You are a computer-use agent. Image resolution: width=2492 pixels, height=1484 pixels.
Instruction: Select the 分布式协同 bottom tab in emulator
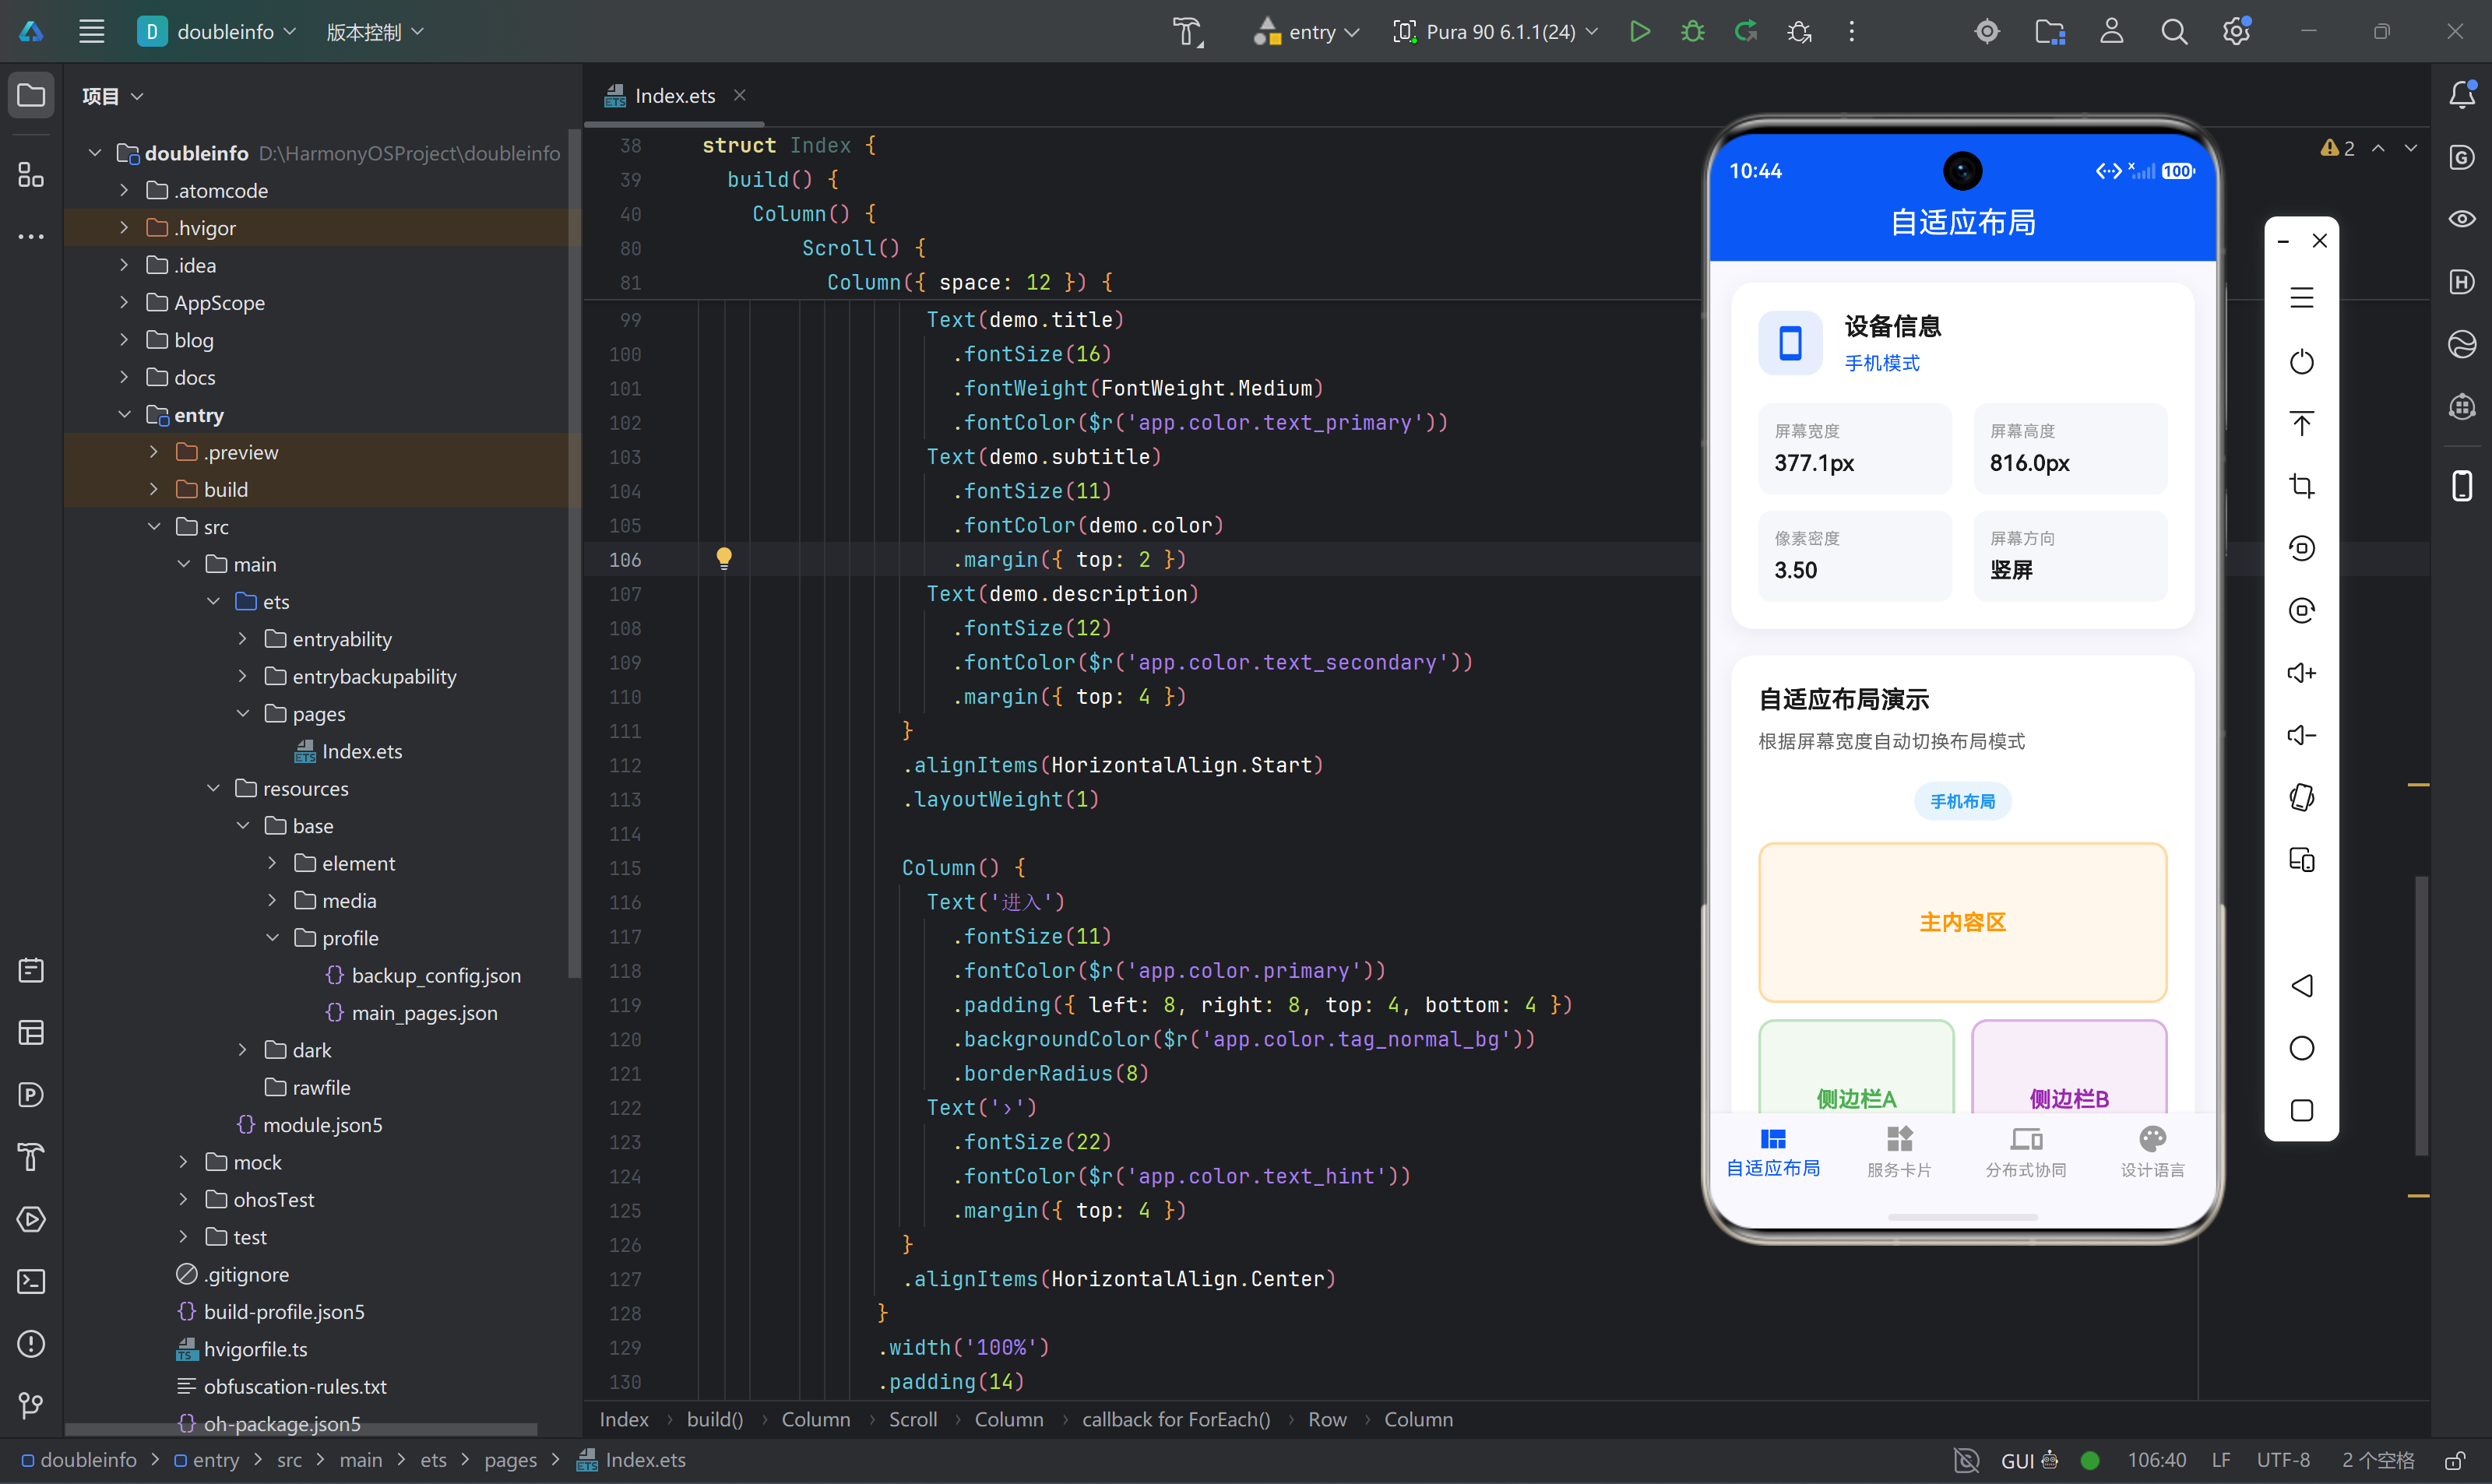coord(2026,1152)
